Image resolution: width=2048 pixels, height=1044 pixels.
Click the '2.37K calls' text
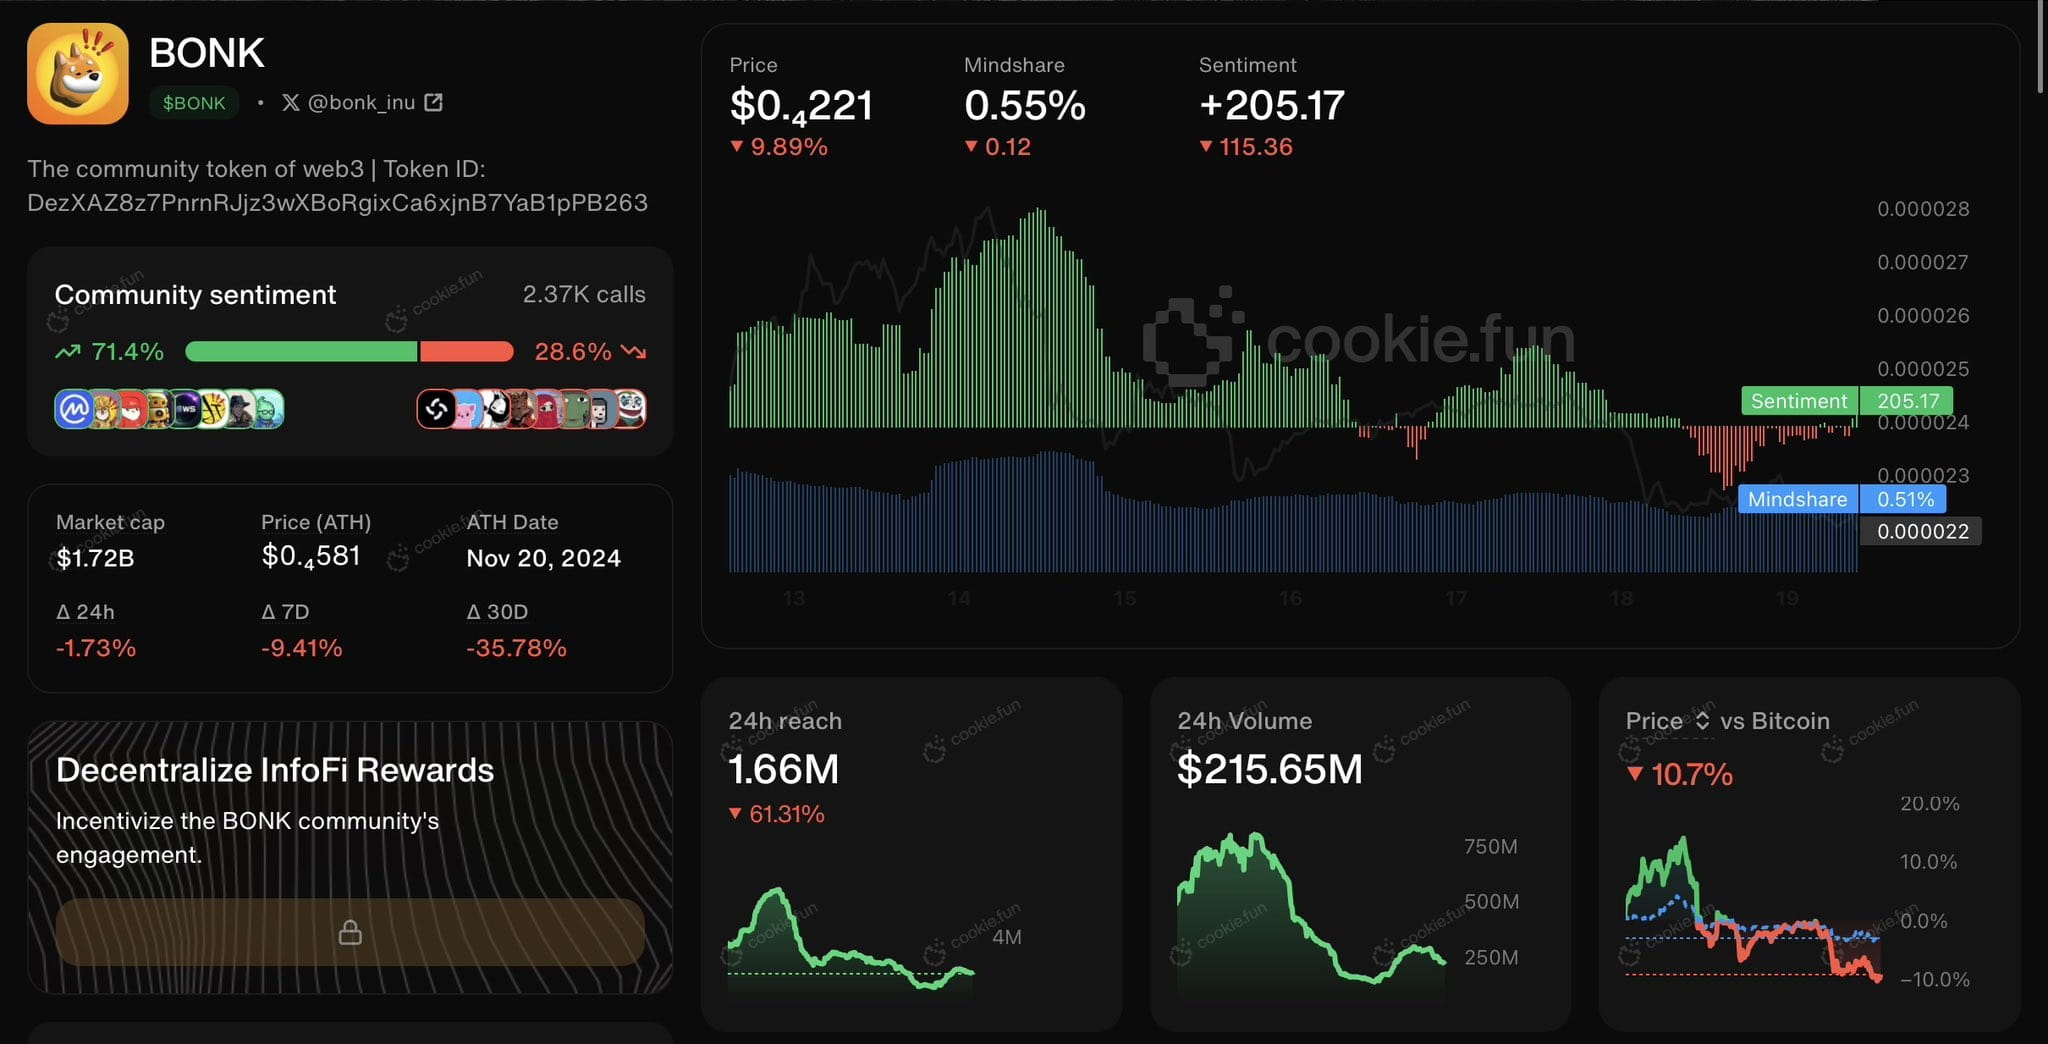(584, 294)
